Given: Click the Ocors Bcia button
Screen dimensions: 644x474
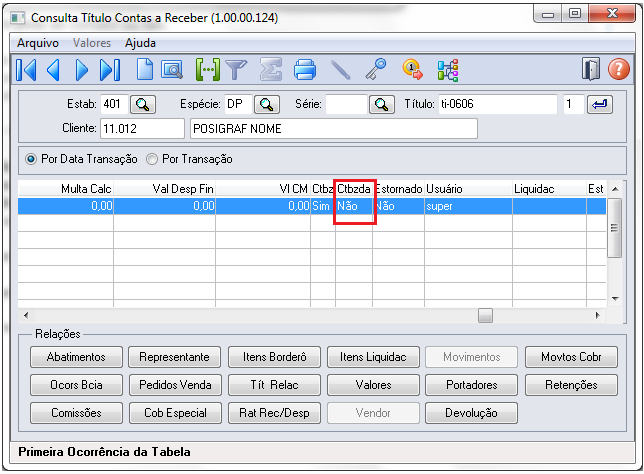Looking at the screenshot, I should 76,385.
